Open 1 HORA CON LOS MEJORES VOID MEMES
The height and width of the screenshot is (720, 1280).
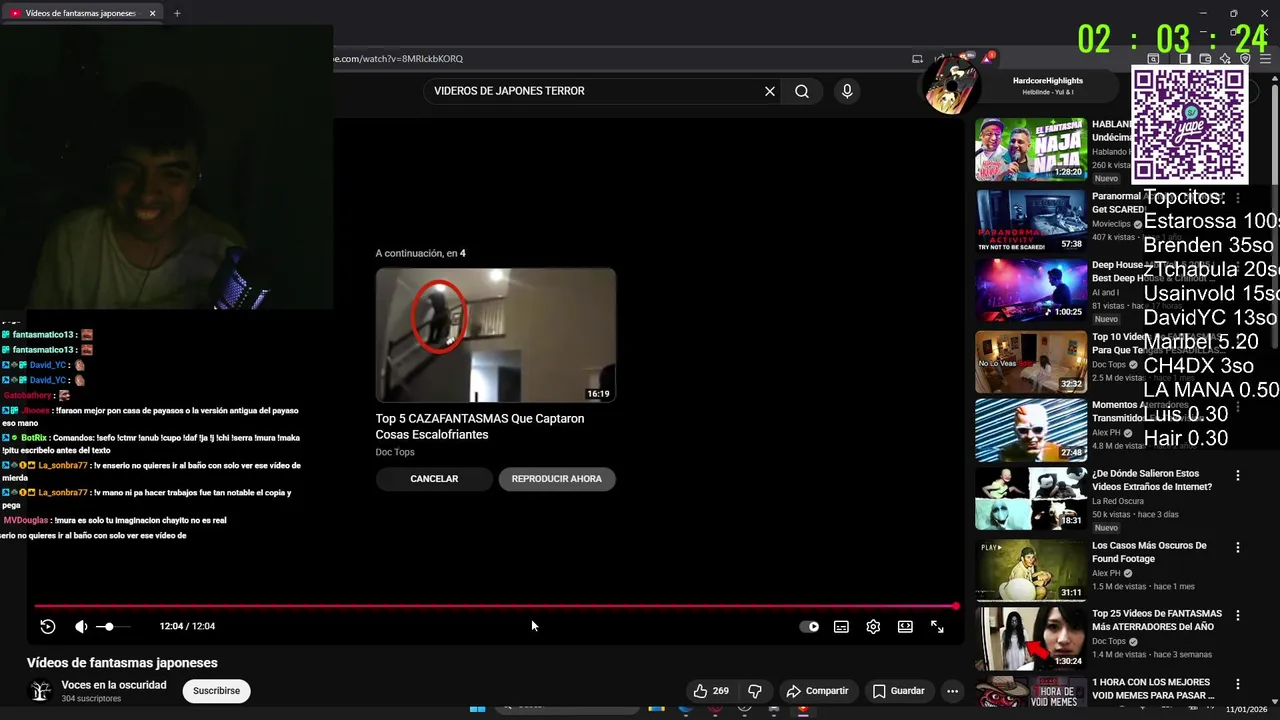1154,689
